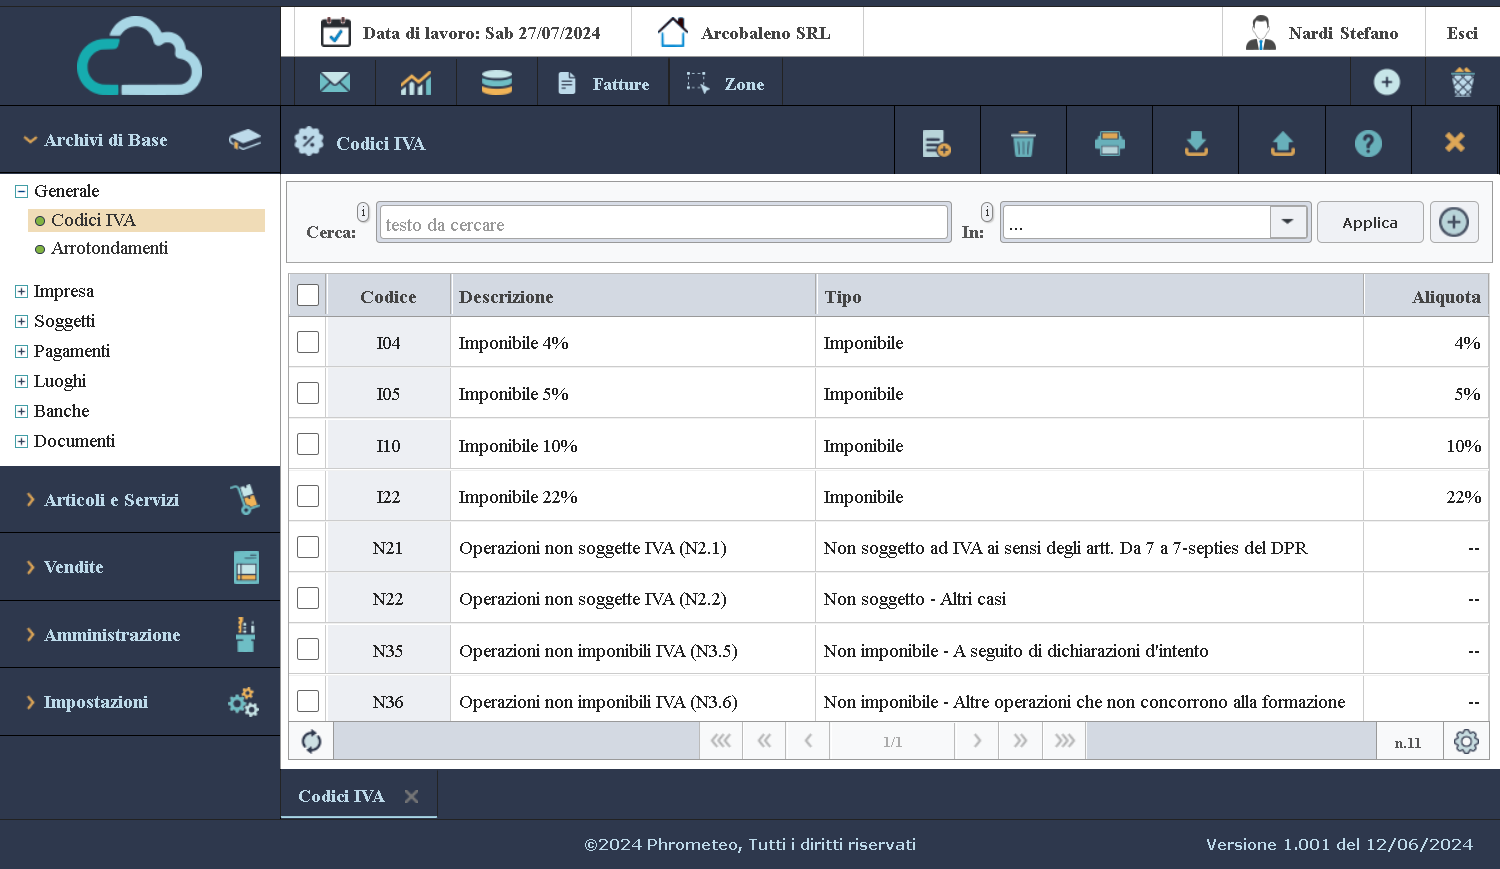This screenshot has height=869, width=1500.
Task: Type in the 'testo da cercare' search field
Action: (x=663, y=221)
